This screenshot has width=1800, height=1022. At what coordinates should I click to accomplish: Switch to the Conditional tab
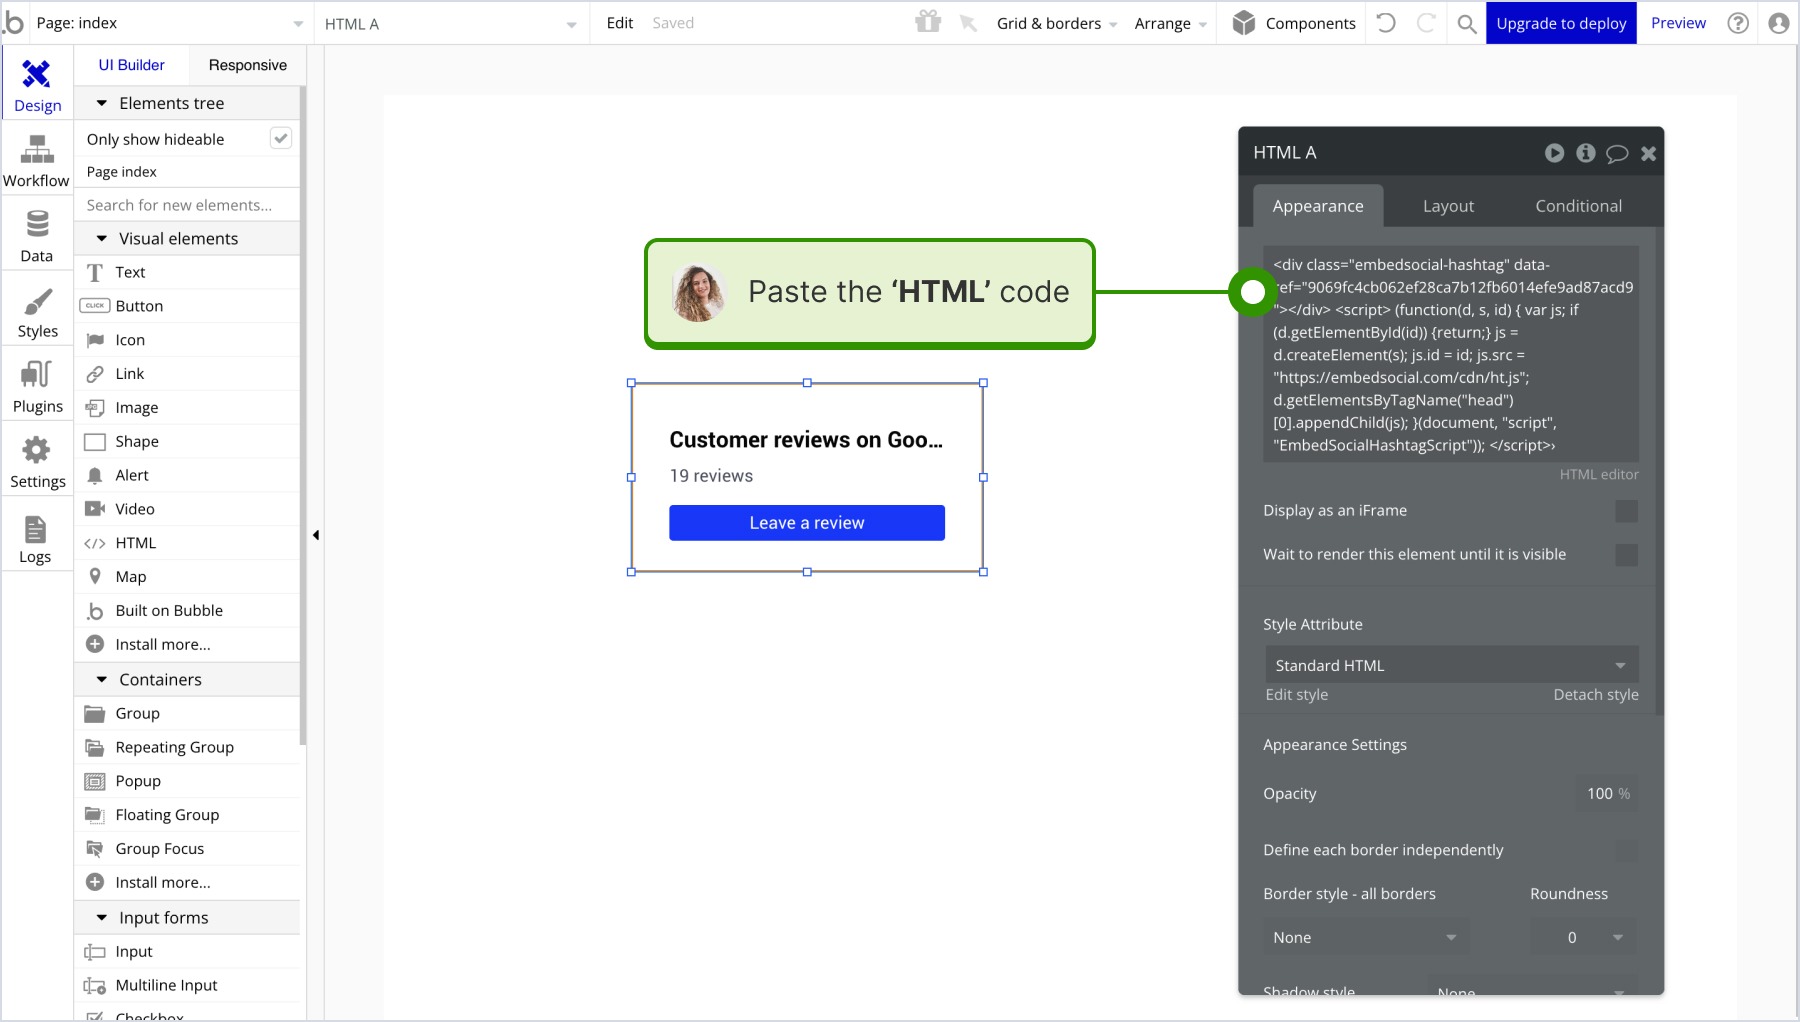pos(1578,206)
